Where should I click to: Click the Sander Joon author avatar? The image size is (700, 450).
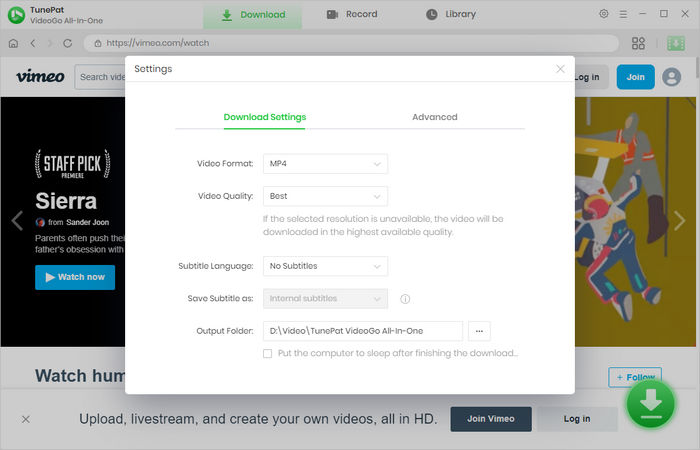(40, 222)
